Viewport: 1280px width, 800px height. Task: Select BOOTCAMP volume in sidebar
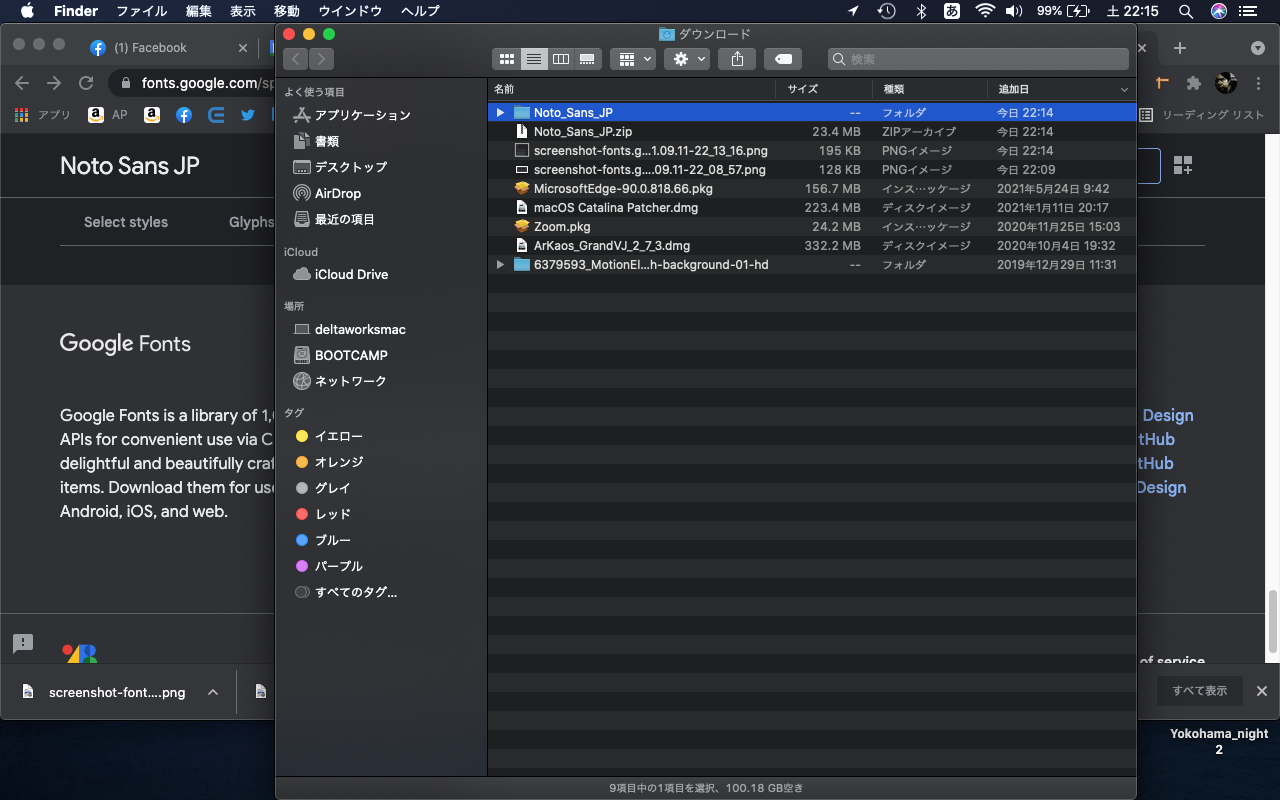(340, 355)
